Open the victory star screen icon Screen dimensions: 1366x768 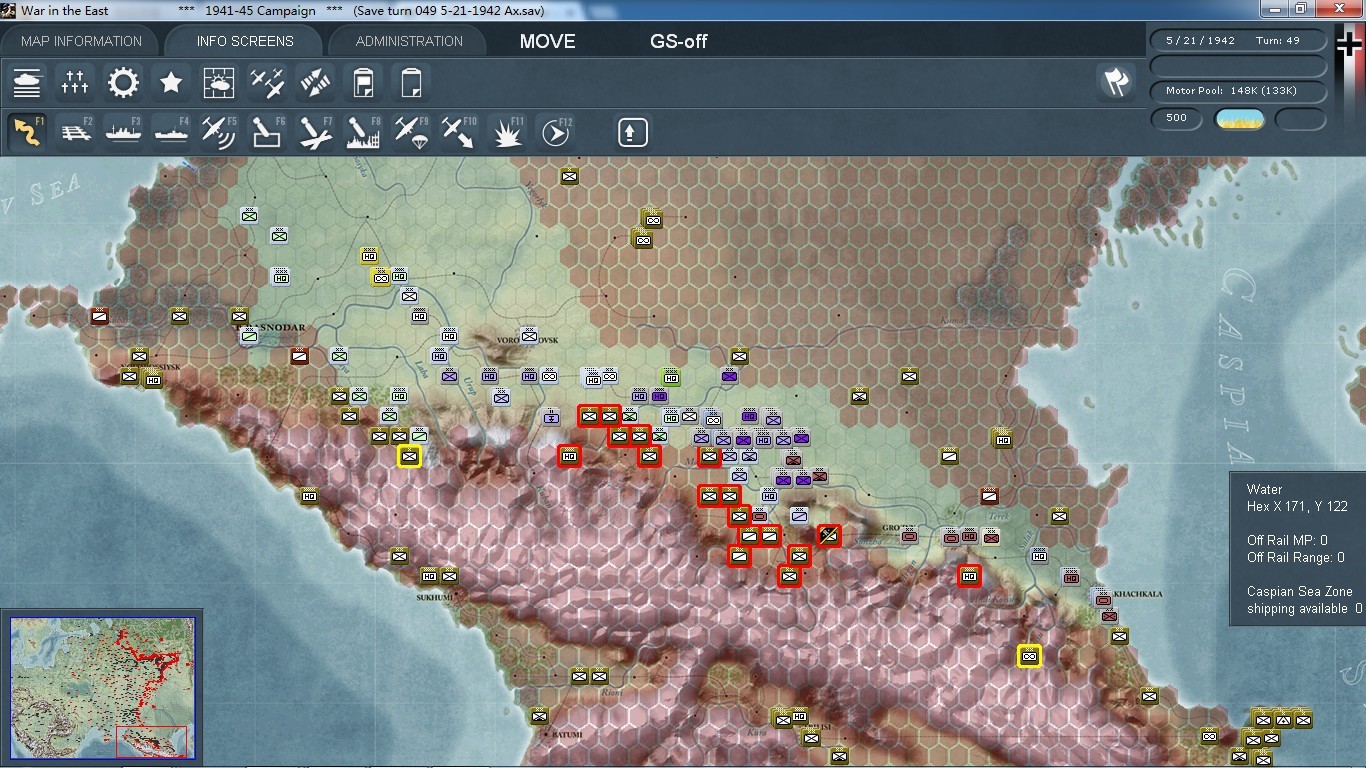point(171,83)
